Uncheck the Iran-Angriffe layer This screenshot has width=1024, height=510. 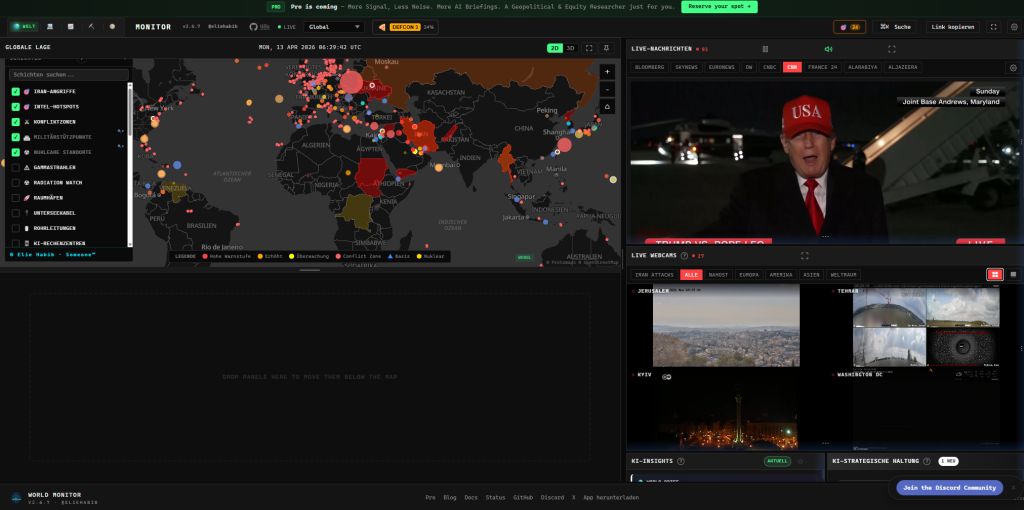(x=16, y=91)
